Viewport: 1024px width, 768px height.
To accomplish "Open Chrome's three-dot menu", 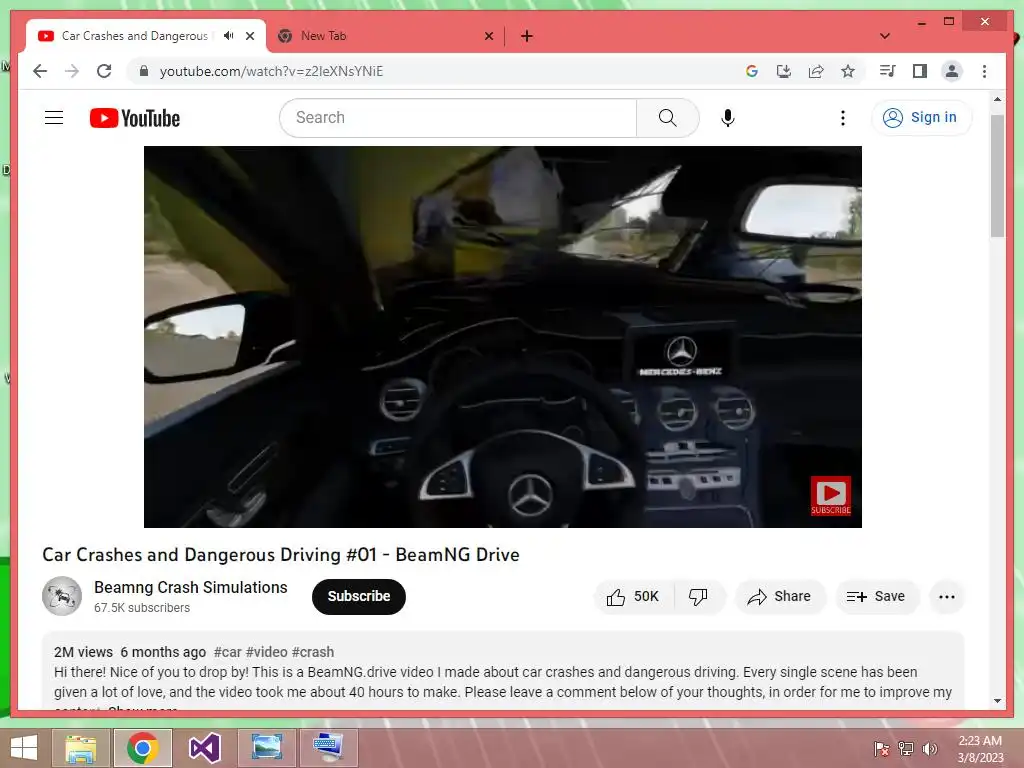I will click(984, 71).
